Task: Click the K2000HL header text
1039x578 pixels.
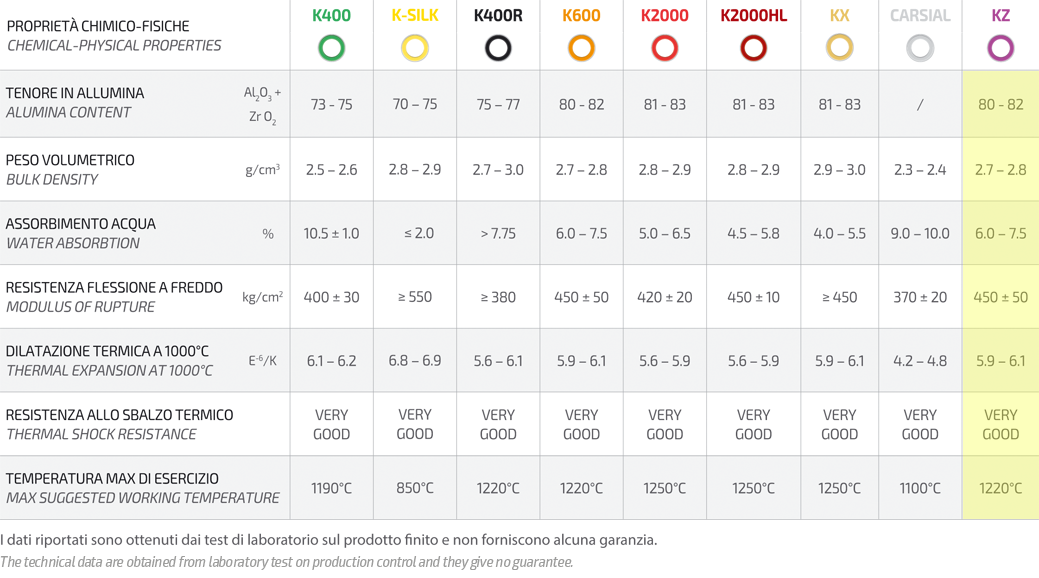Action: [x=753, y=15]
